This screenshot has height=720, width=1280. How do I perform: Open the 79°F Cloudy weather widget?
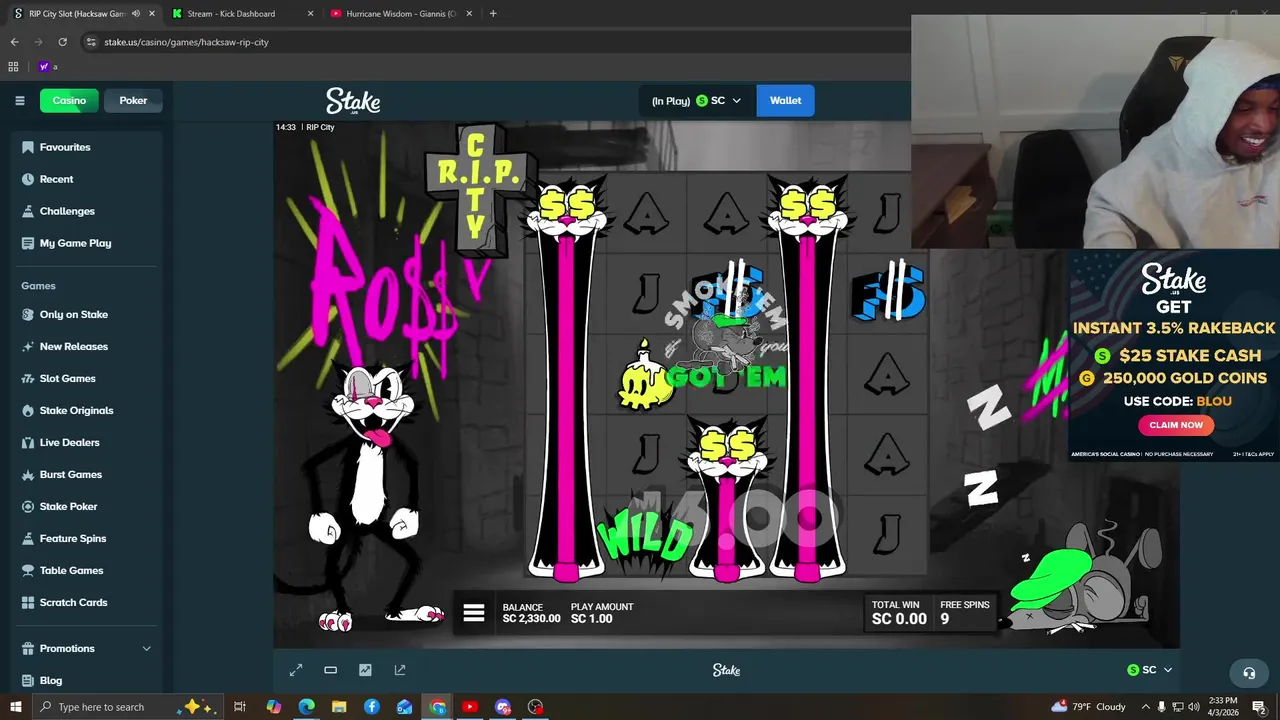[x=1089, y=707]
